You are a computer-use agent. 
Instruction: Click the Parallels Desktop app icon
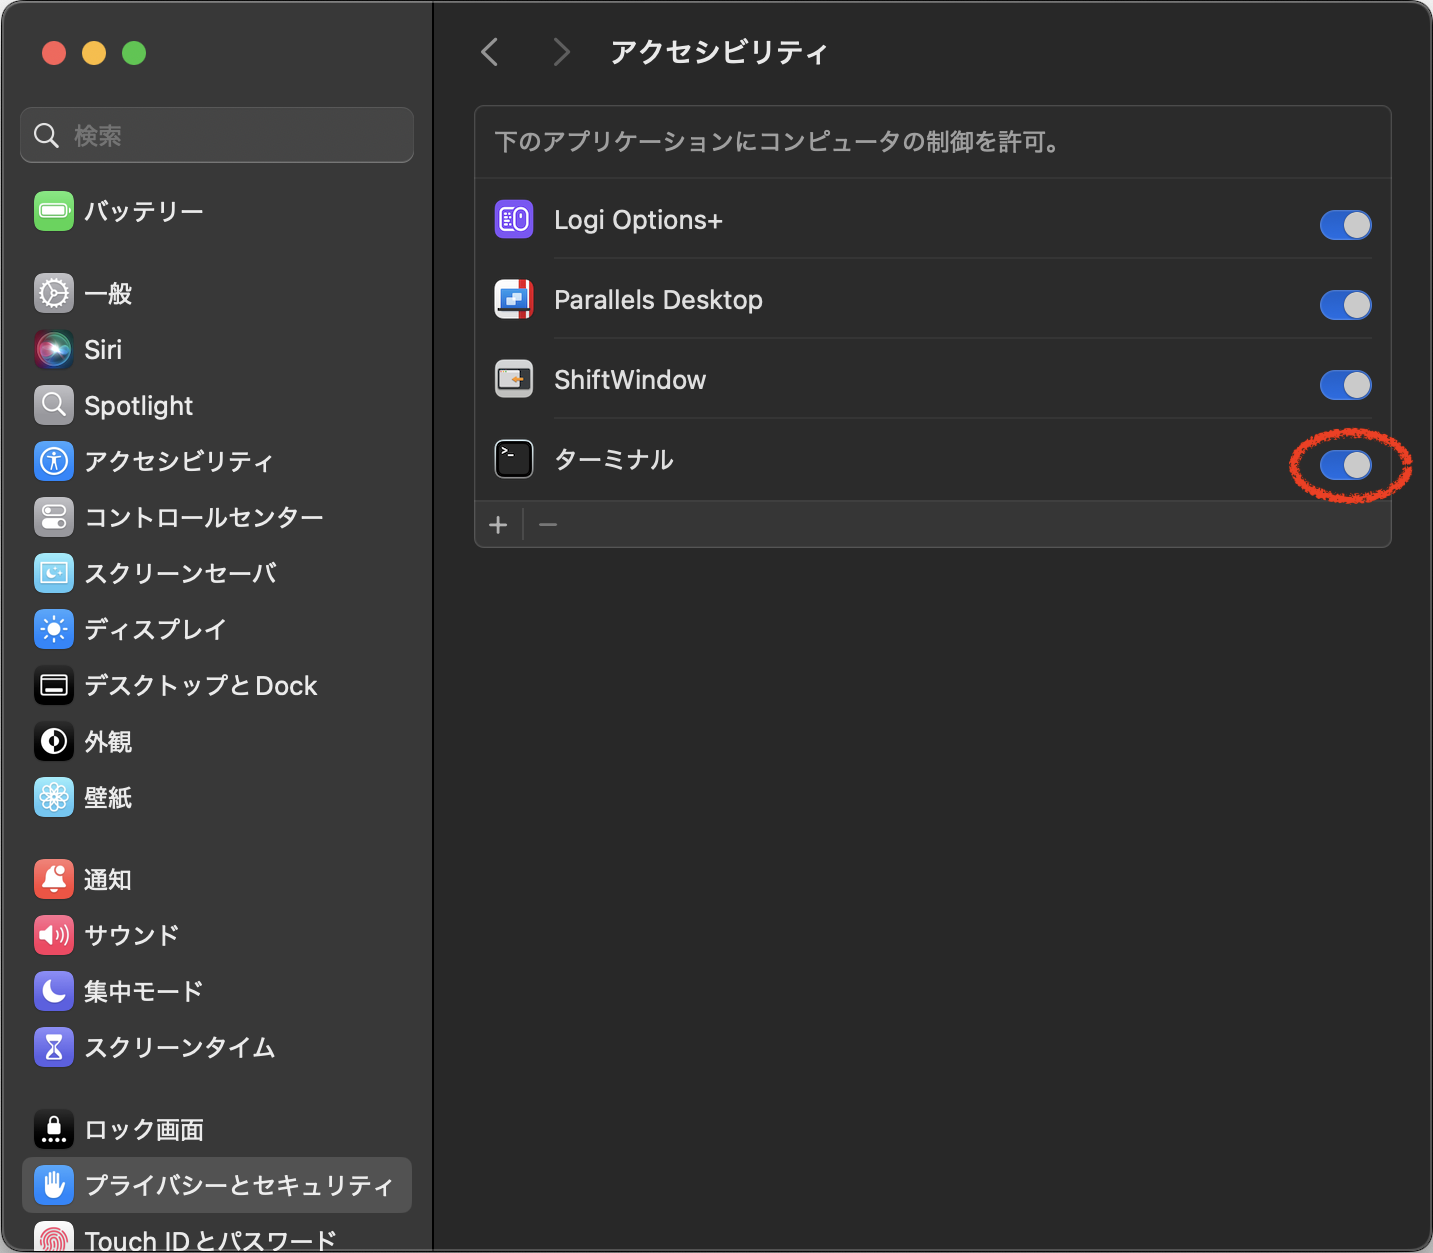pyautogui.click(x=514, y=299)
